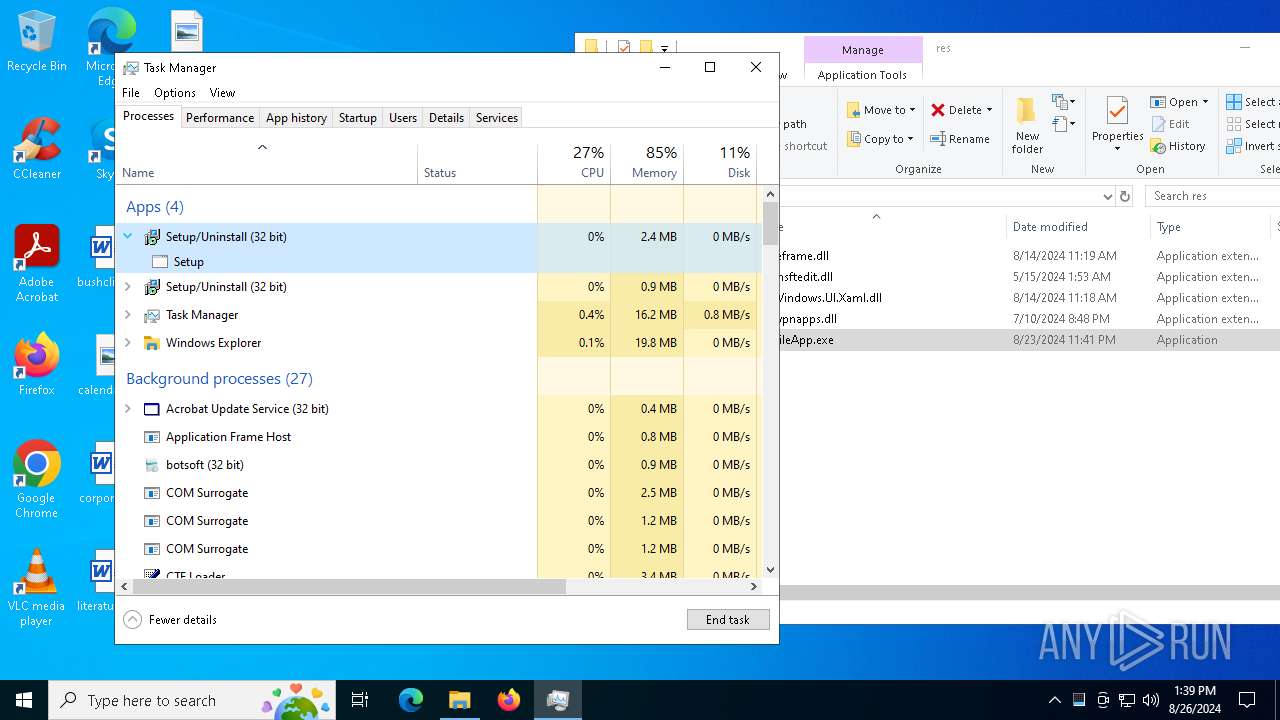Click the first Setup/Uninstall process icon

[x=152, y=237]
